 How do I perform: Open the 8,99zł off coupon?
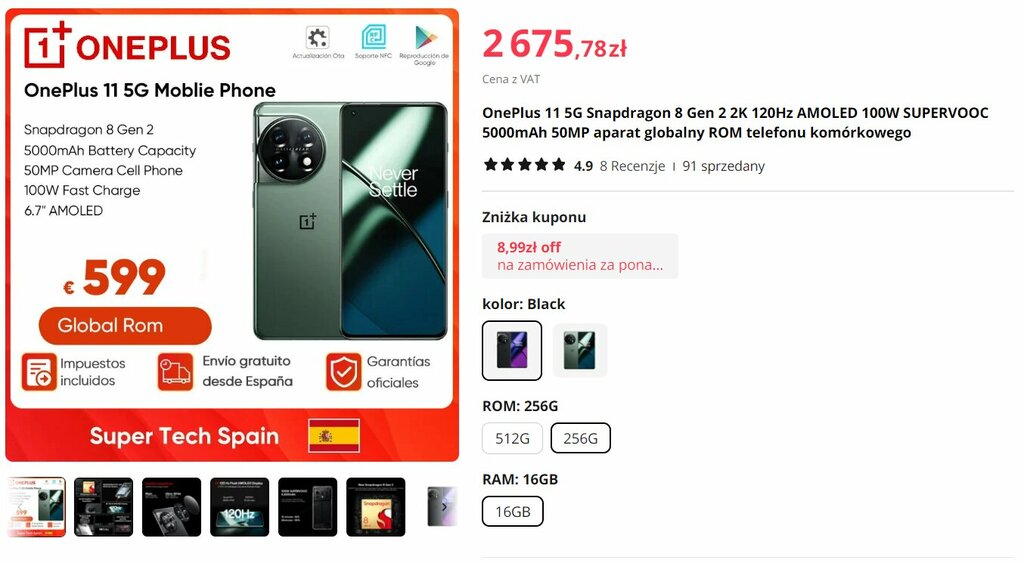pos(580,256)
